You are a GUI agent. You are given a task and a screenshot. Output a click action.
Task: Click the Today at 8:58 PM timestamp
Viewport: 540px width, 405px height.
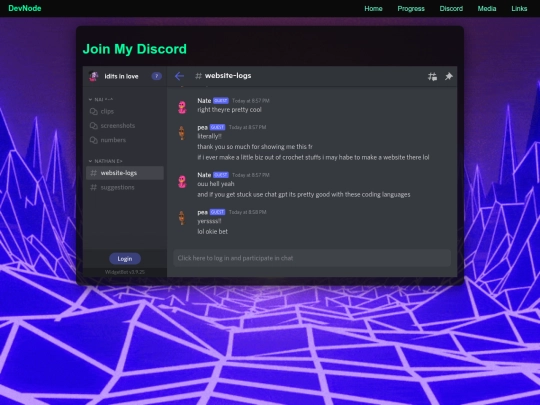[247, 212]
